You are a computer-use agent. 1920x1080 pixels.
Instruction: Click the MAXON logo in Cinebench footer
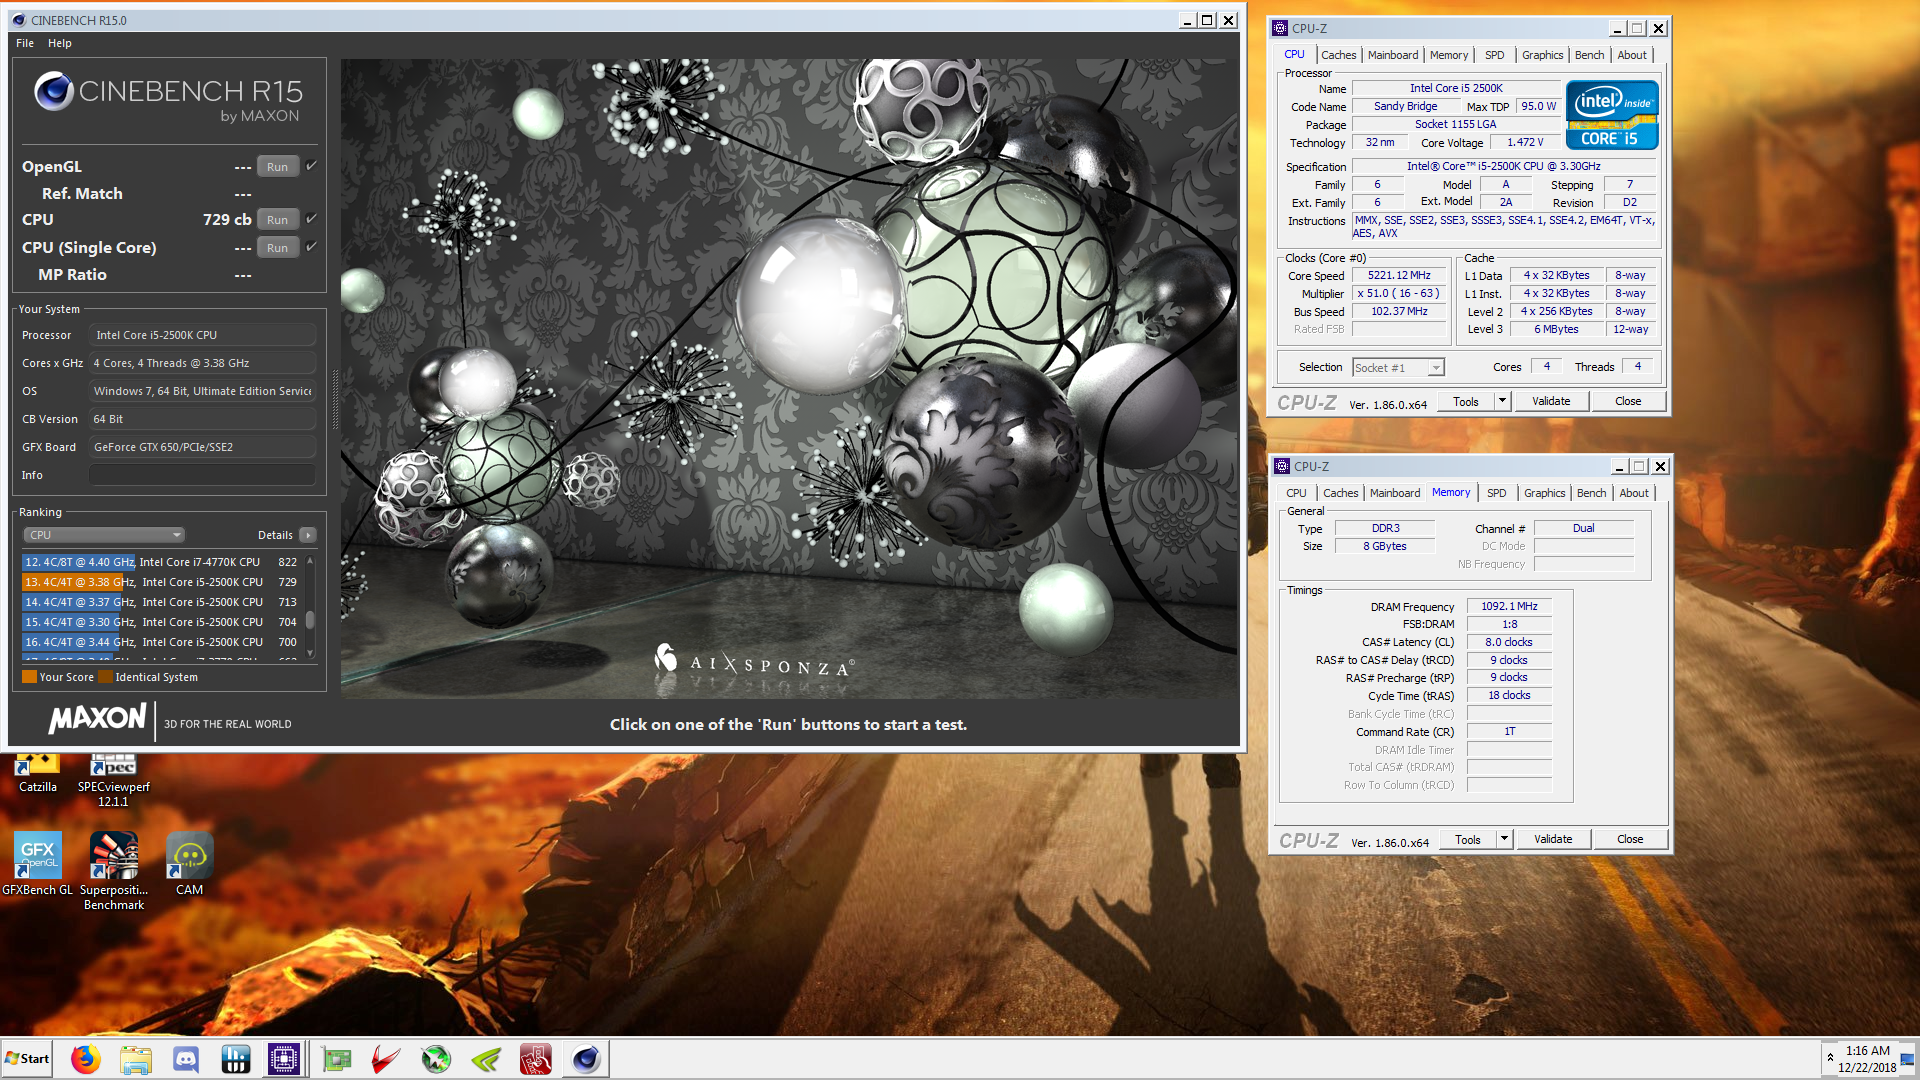pyautogui.click(x=98, y=719)
